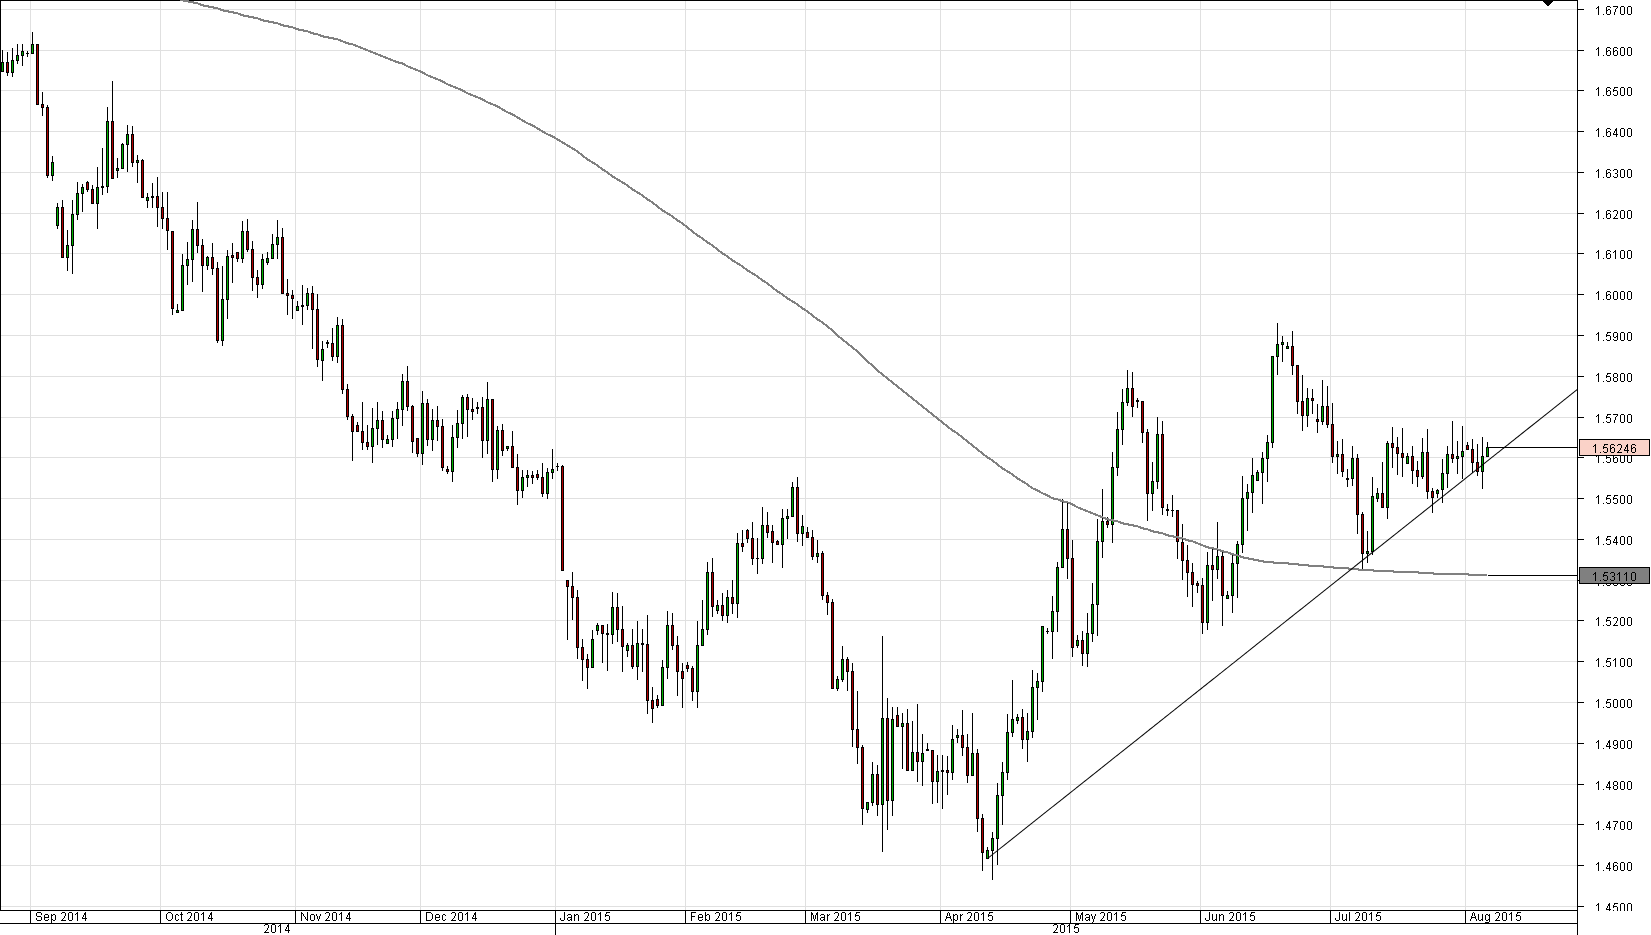Screen dimensions: 1651x935
Task: Click the Mar 2015 time axis label
Action: [x=835, y=916]
